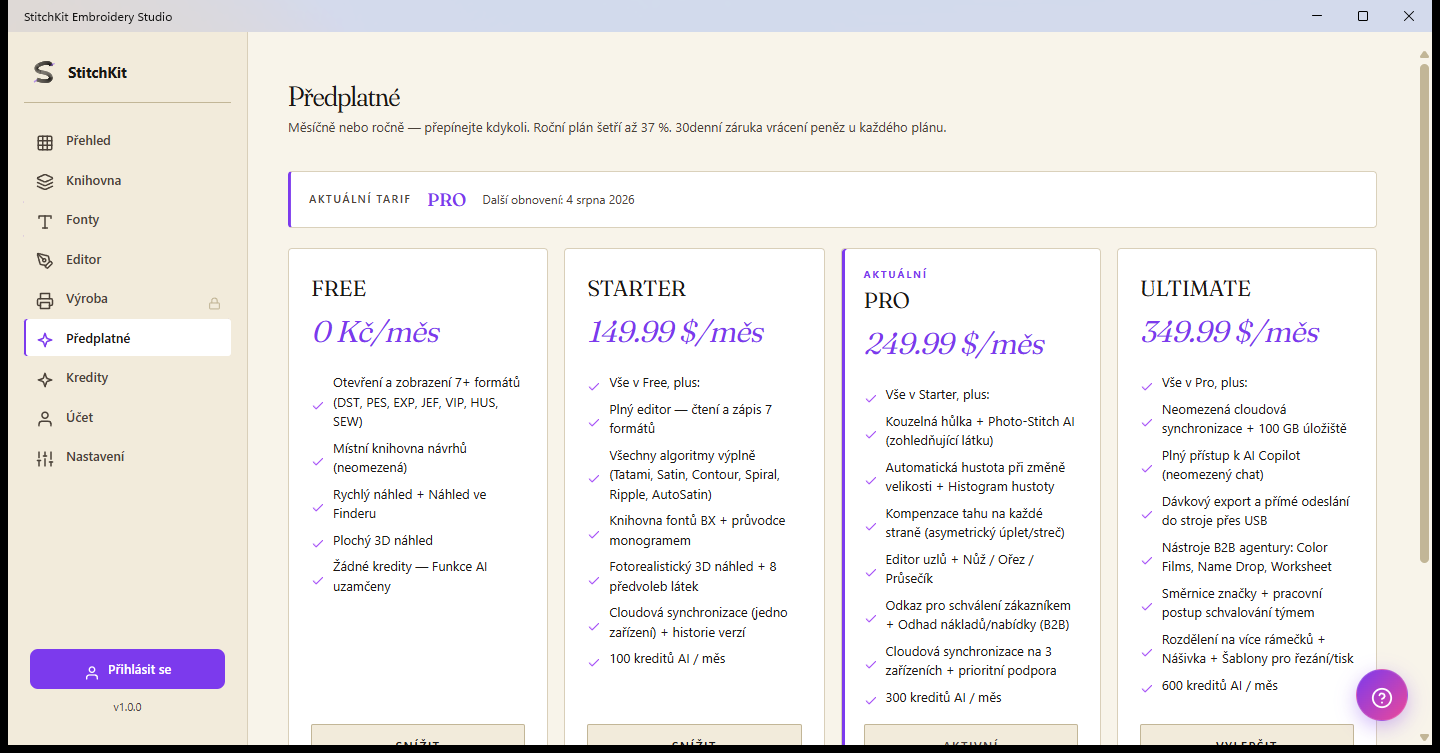Click the Přihlásit se button
This screenshot has width=1440, height=753.
coord(127,669)
